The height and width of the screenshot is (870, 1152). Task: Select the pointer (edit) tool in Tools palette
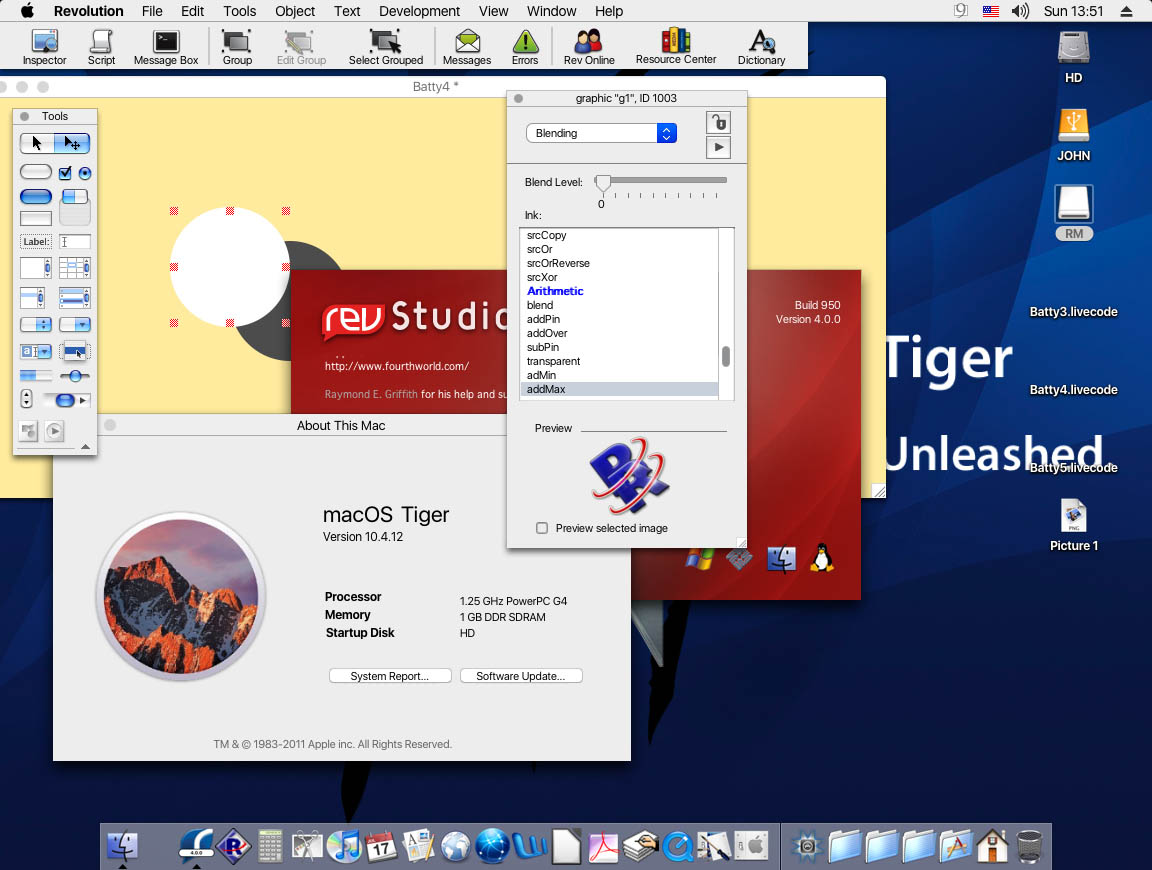coord(73,144)
